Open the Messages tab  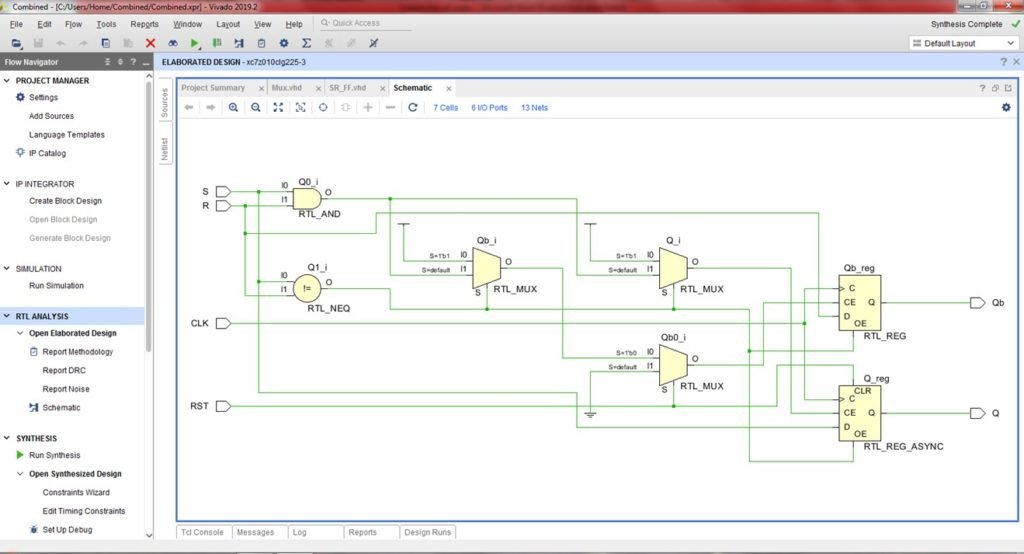click(x=255, y=532)
